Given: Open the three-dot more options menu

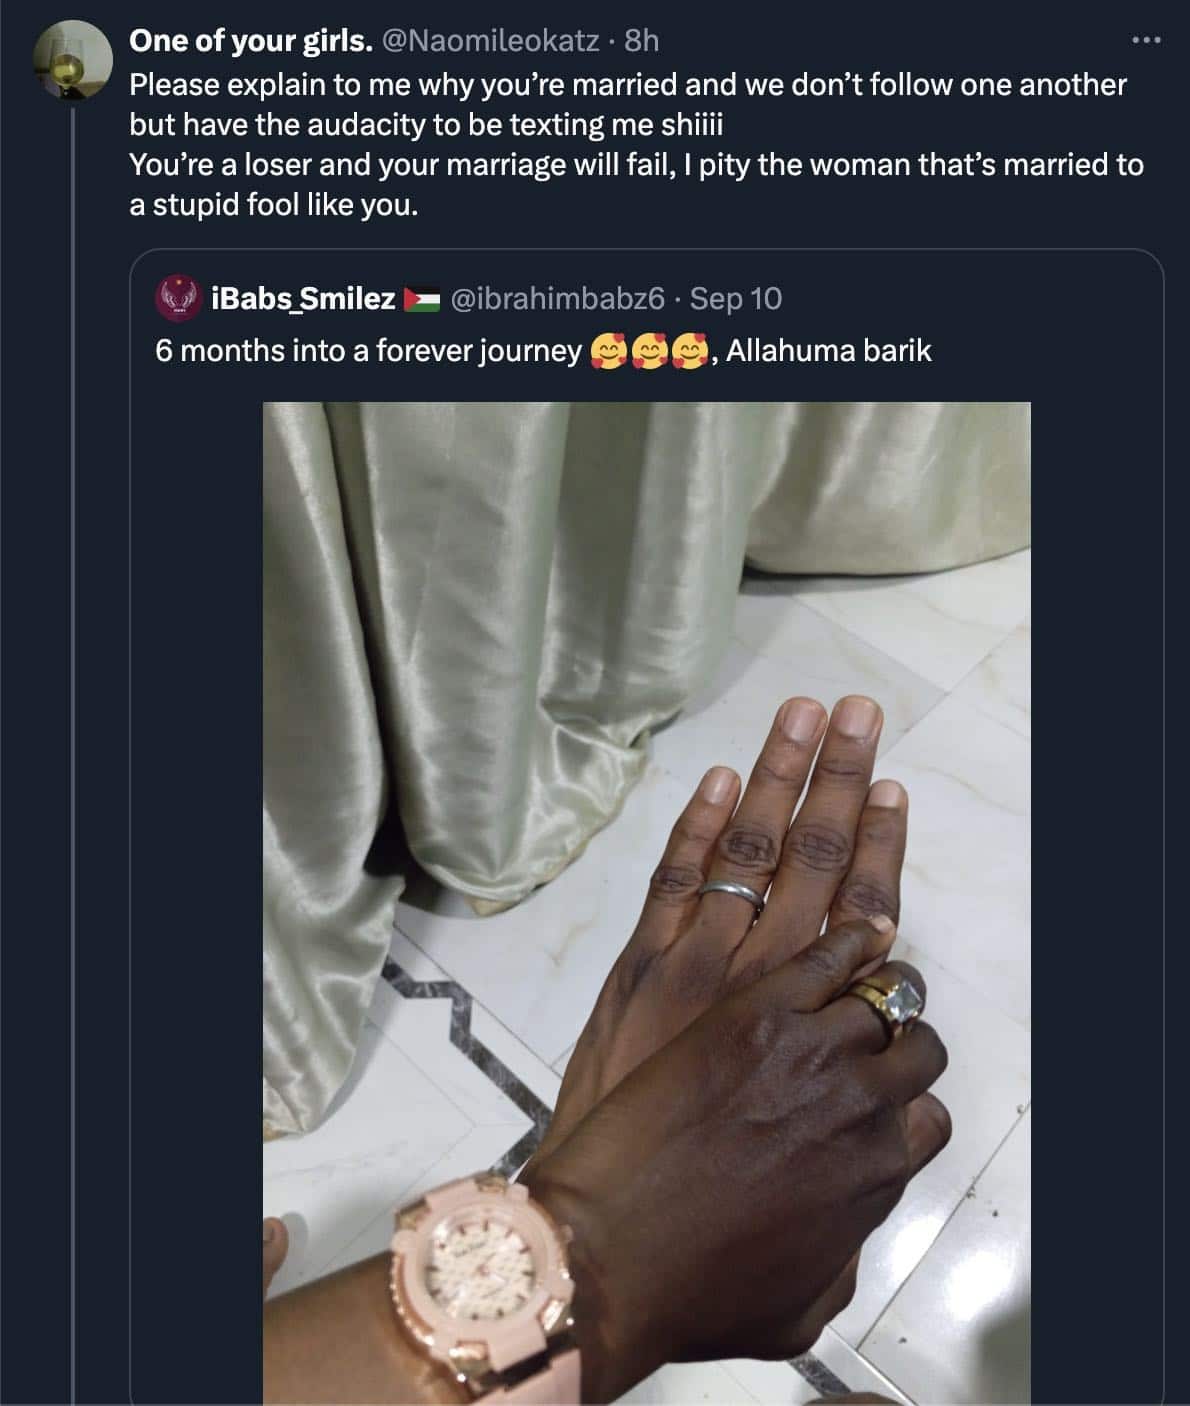Looking at the screenshot, I should click(x=1146, y=41).
